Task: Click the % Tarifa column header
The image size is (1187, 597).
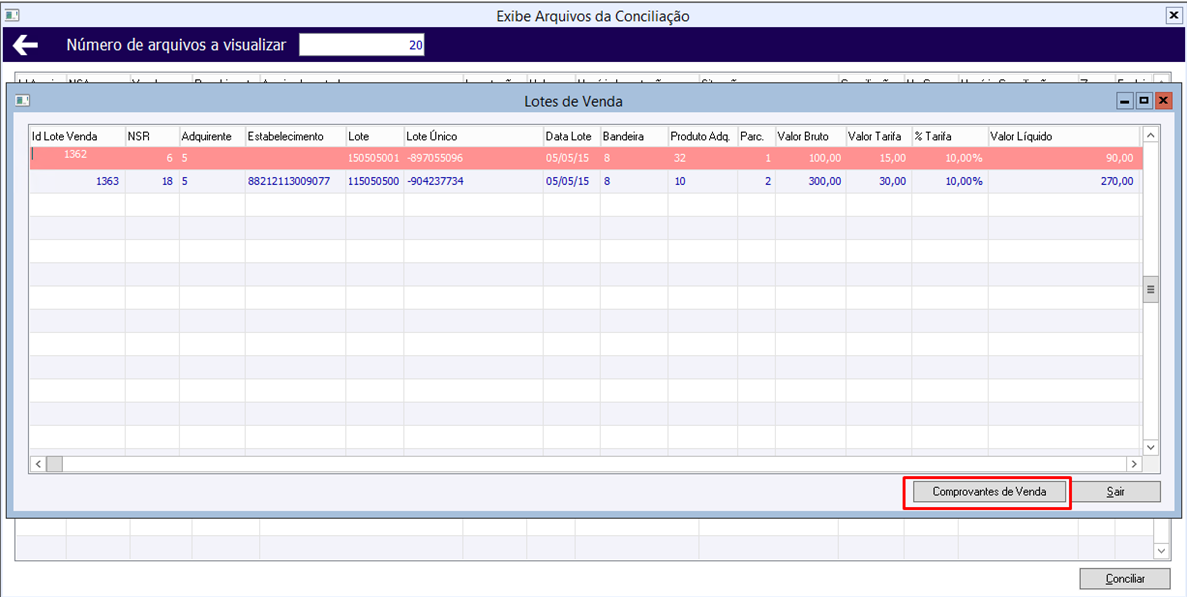Action: (x=950, y=136)
